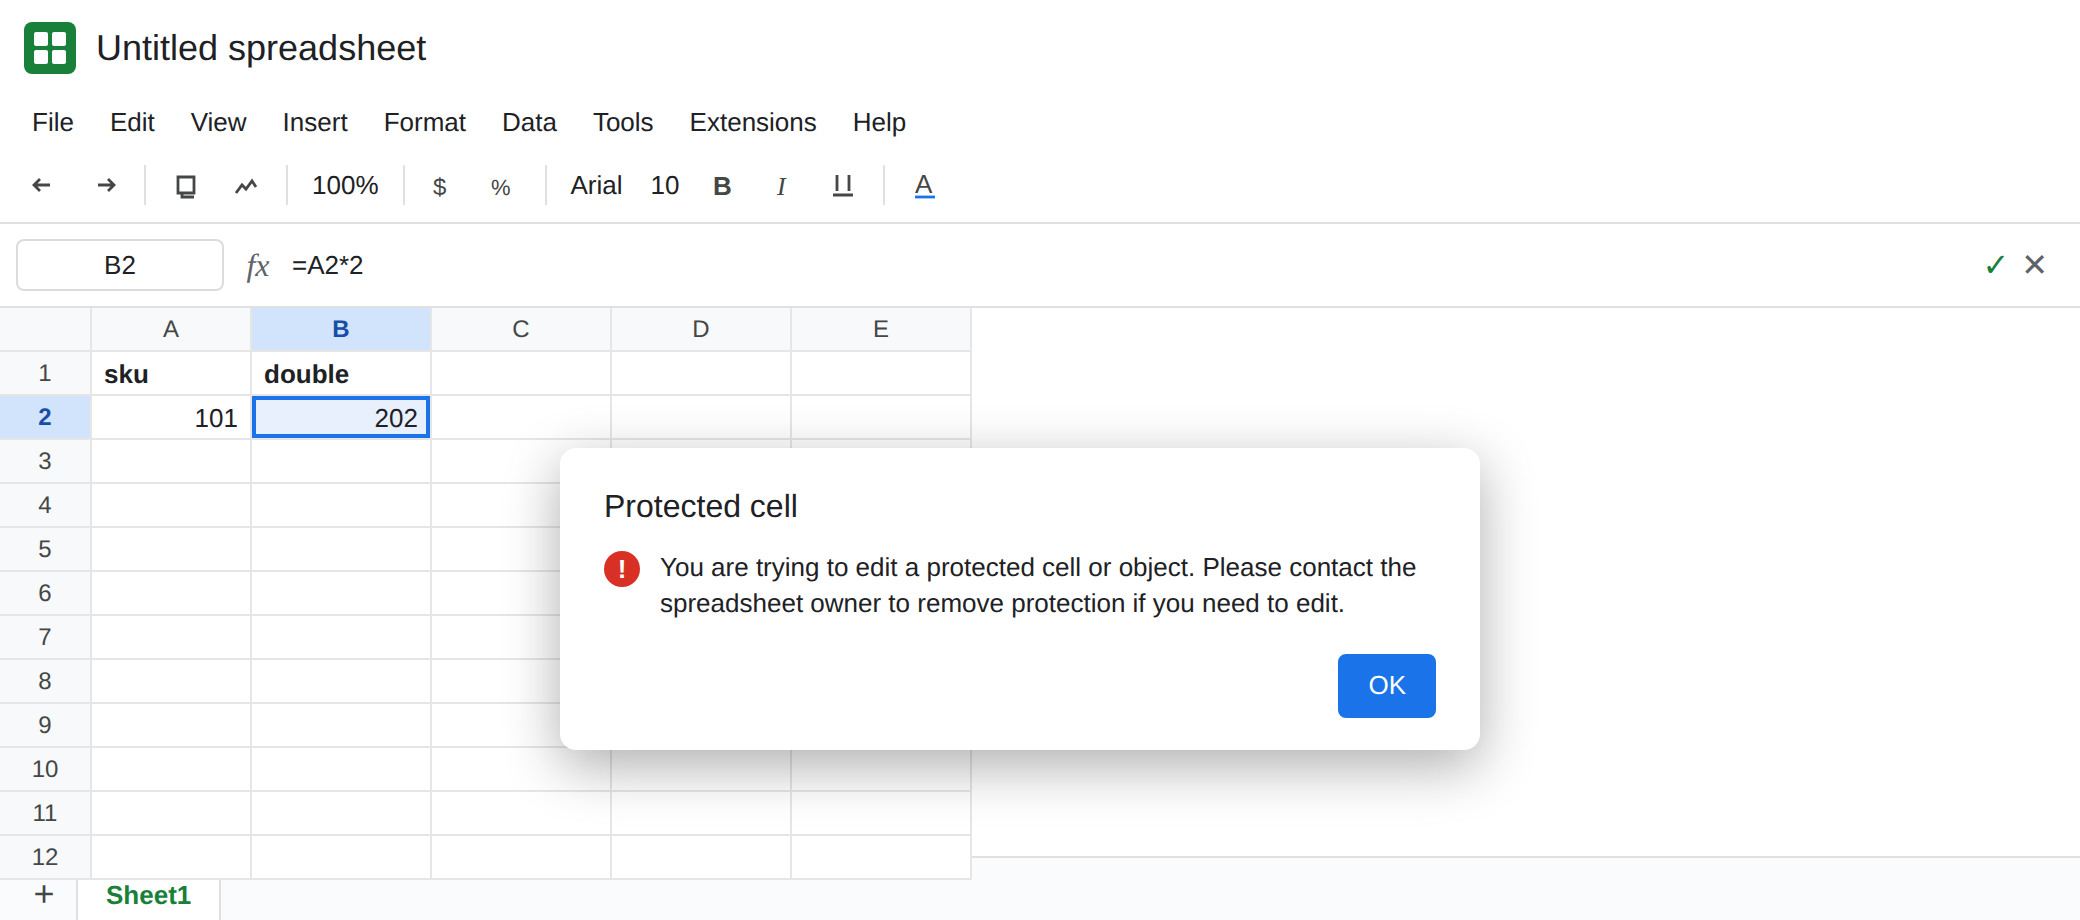Select row 5 header
The height and width of the screenshot is (920, 2080).
click(45, 549)
